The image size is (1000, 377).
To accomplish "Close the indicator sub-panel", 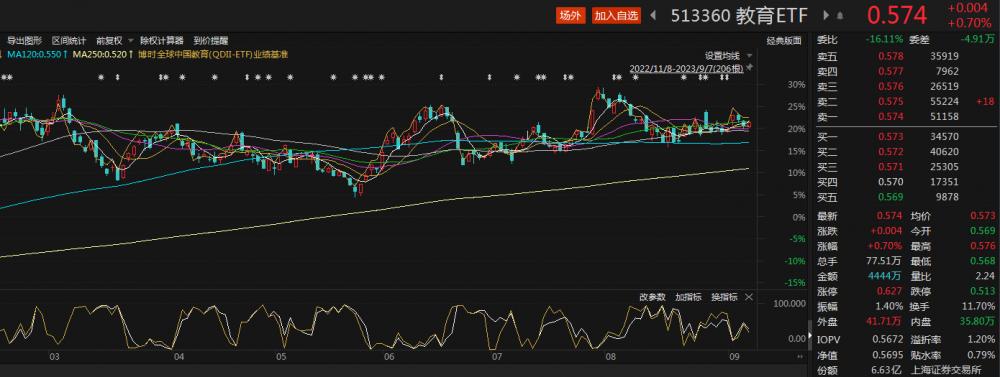I will tap(749, 297).
